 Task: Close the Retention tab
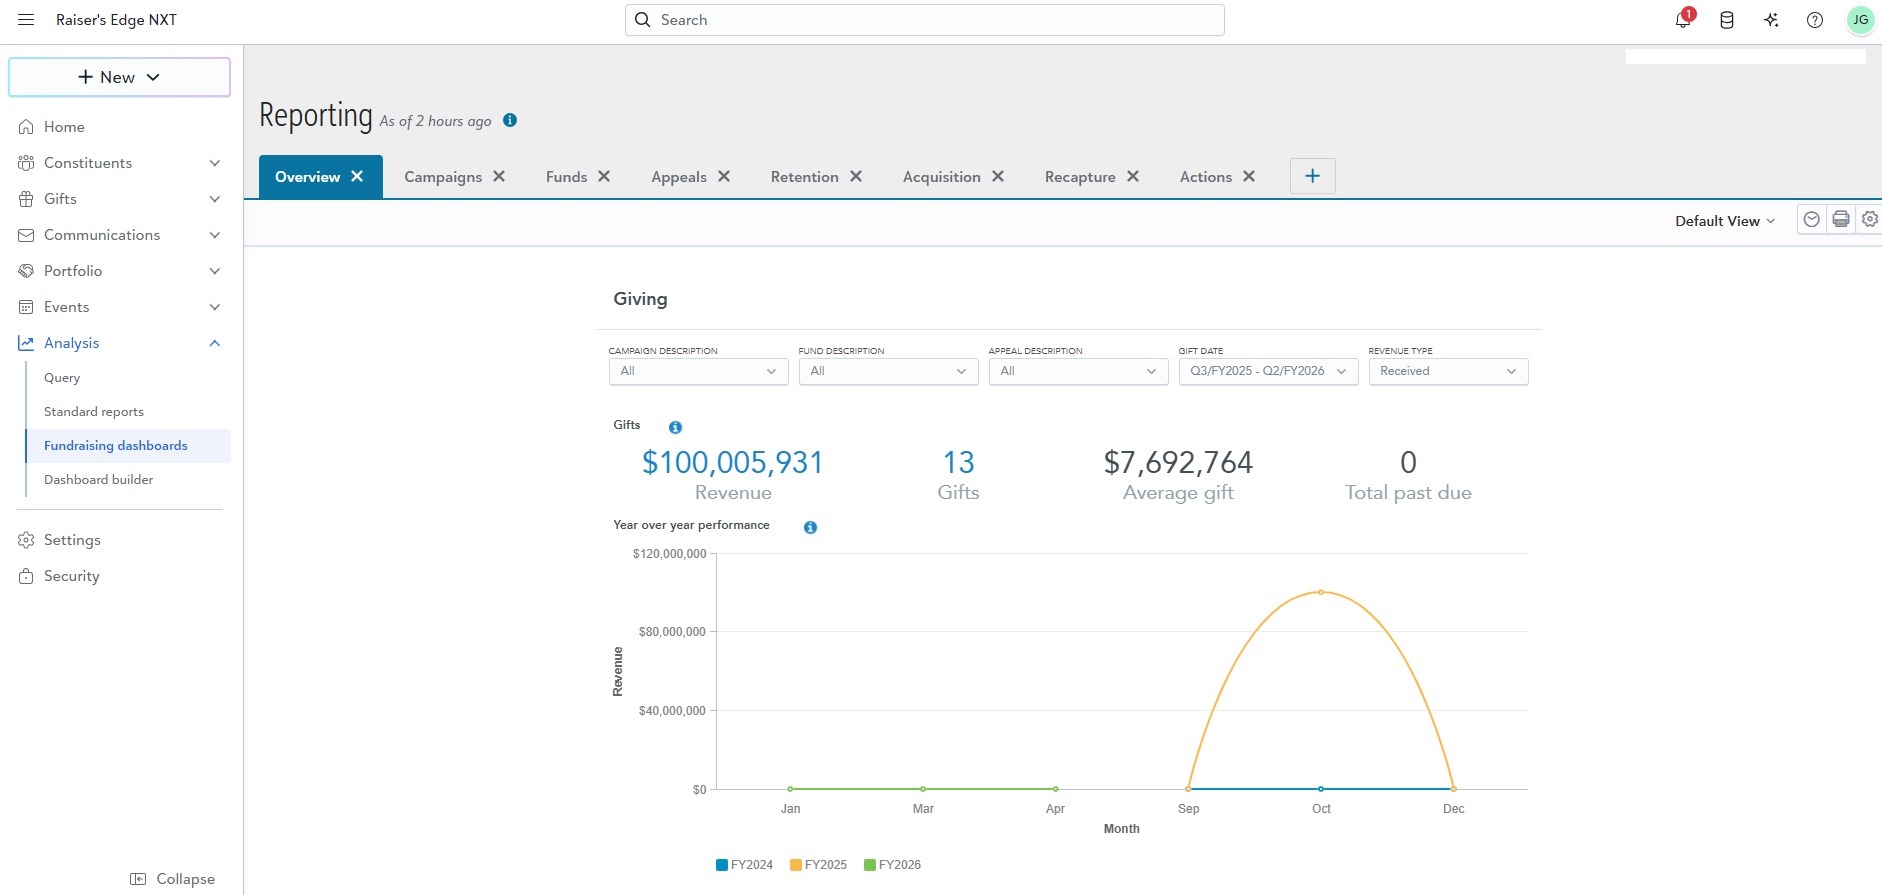tap(856, 176)
